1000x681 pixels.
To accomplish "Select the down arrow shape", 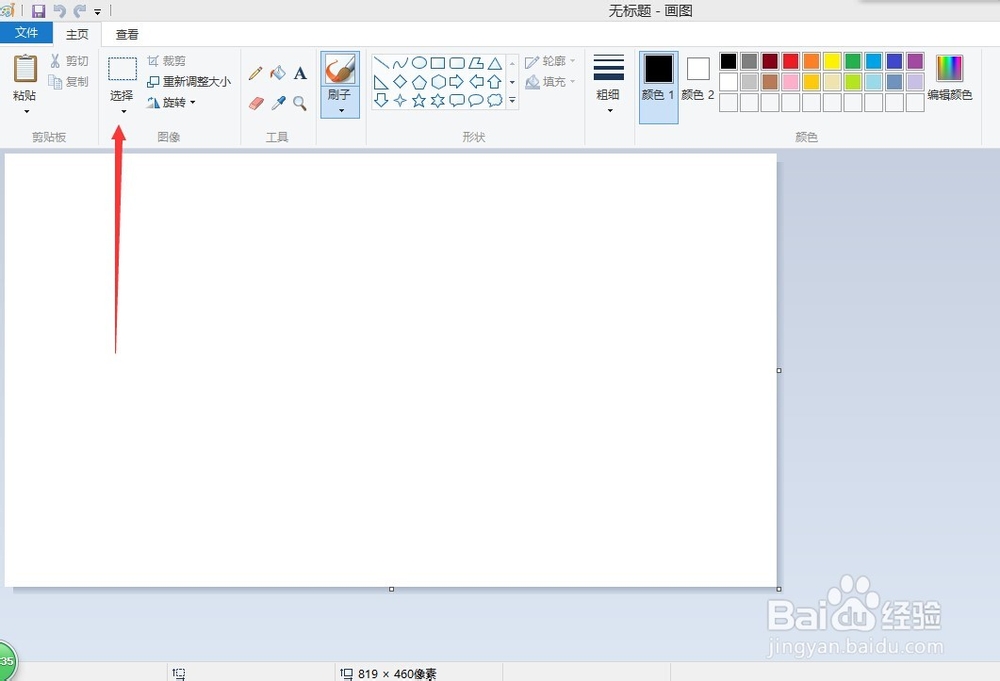I will [x=381, y=100].
